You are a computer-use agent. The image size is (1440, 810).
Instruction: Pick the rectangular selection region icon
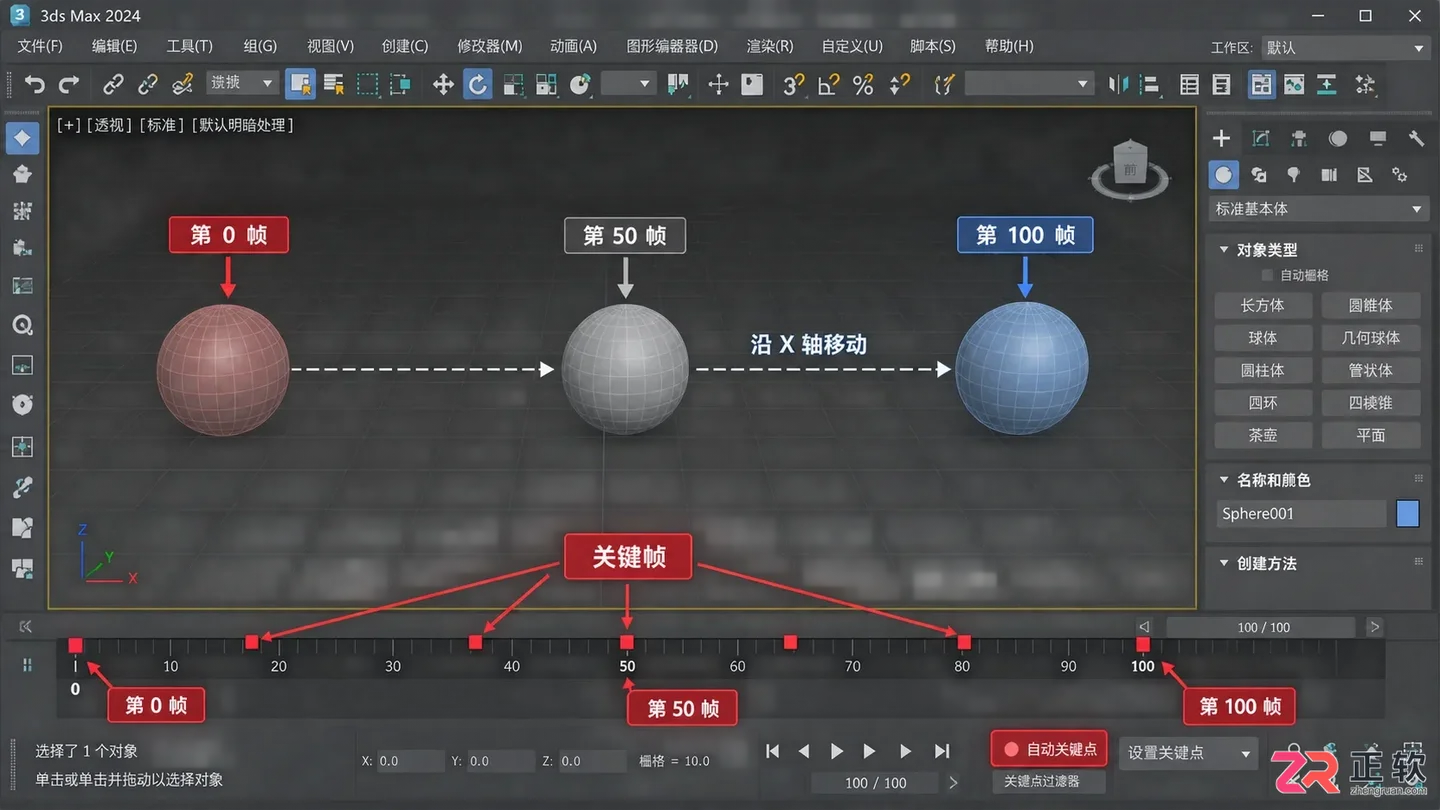[367, 85]
